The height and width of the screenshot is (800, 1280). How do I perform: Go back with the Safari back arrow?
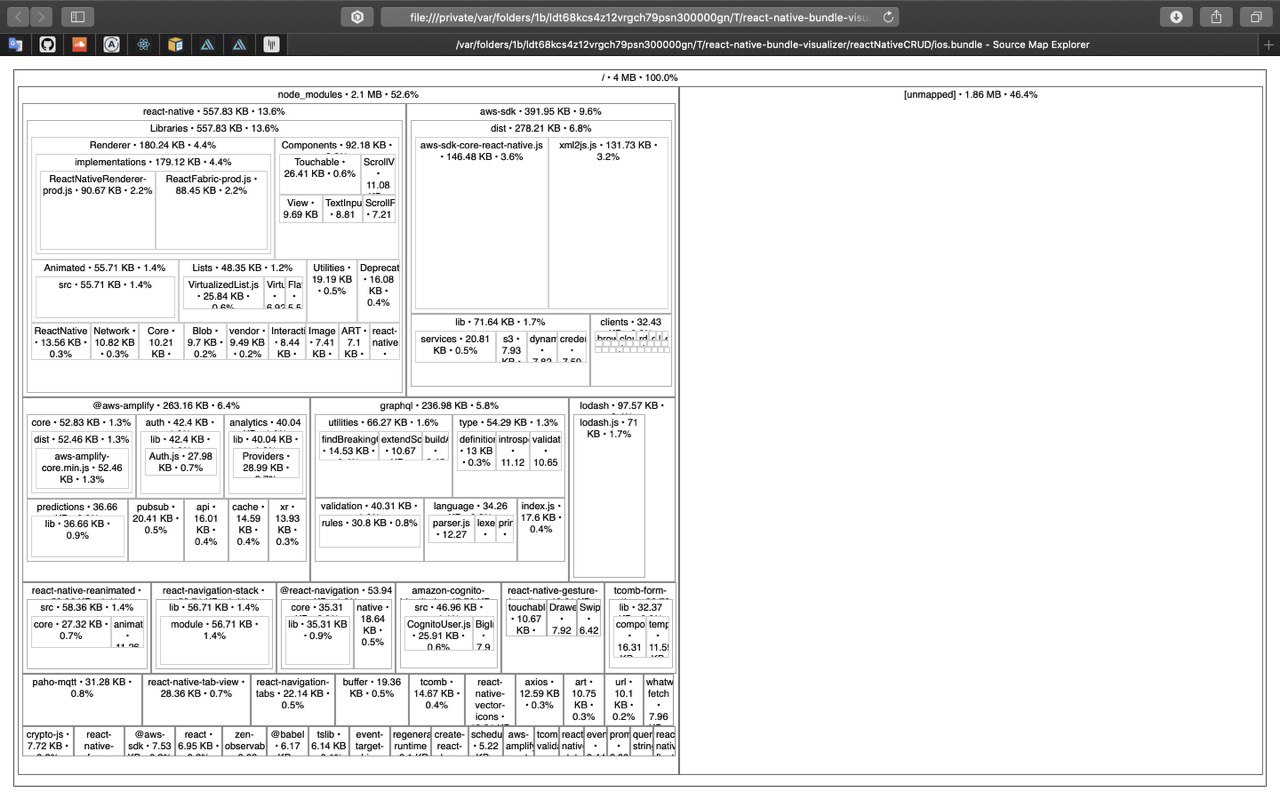16,16
